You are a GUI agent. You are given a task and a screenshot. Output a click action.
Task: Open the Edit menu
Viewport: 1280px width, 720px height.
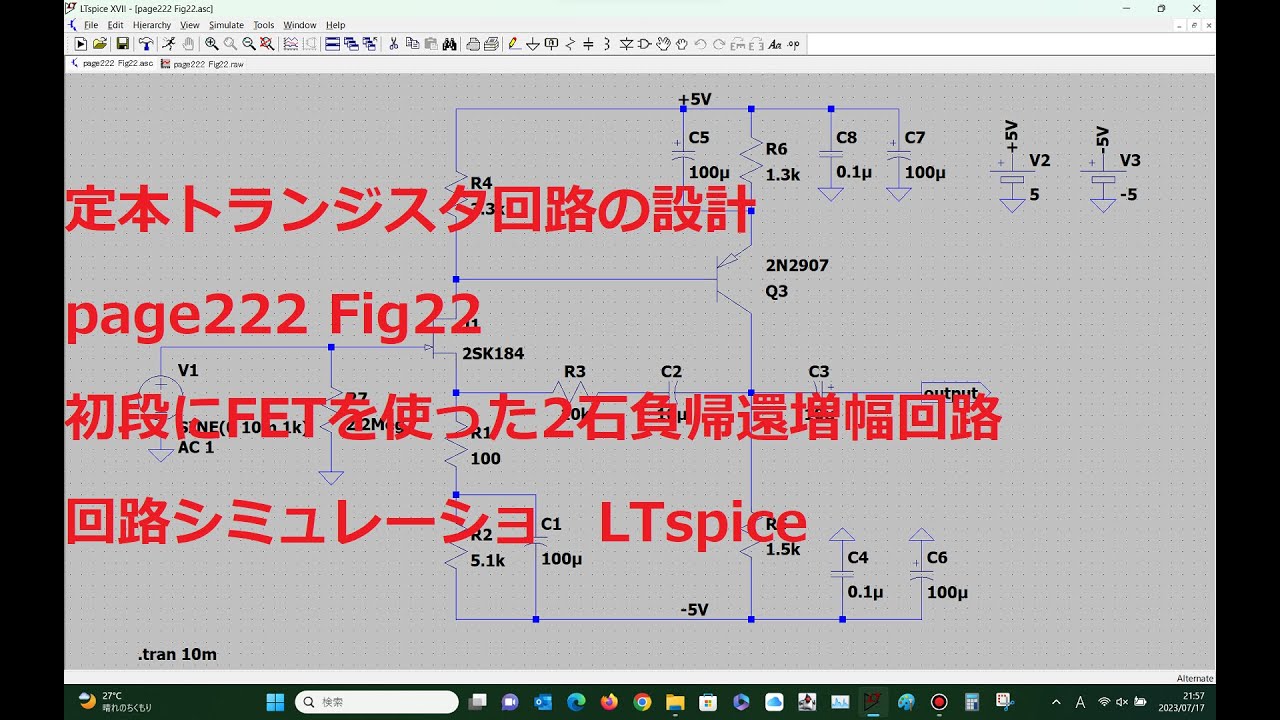coord(116,25)
